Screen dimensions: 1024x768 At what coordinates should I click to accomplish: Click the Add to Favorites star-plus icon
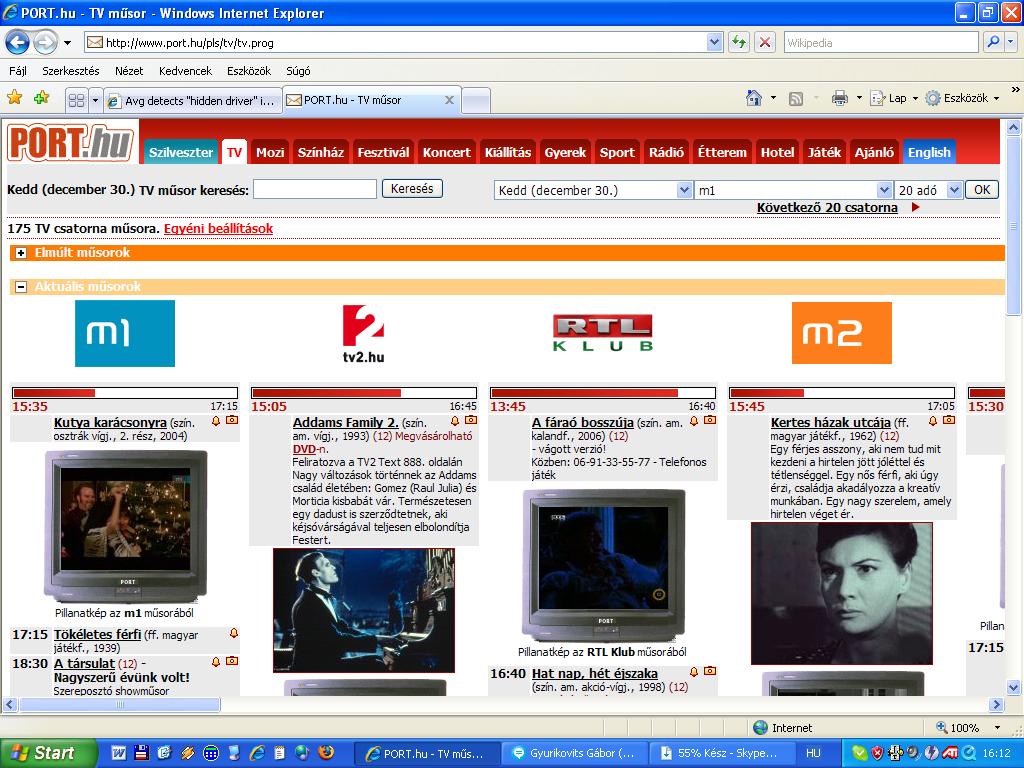(x=41, y=98)
